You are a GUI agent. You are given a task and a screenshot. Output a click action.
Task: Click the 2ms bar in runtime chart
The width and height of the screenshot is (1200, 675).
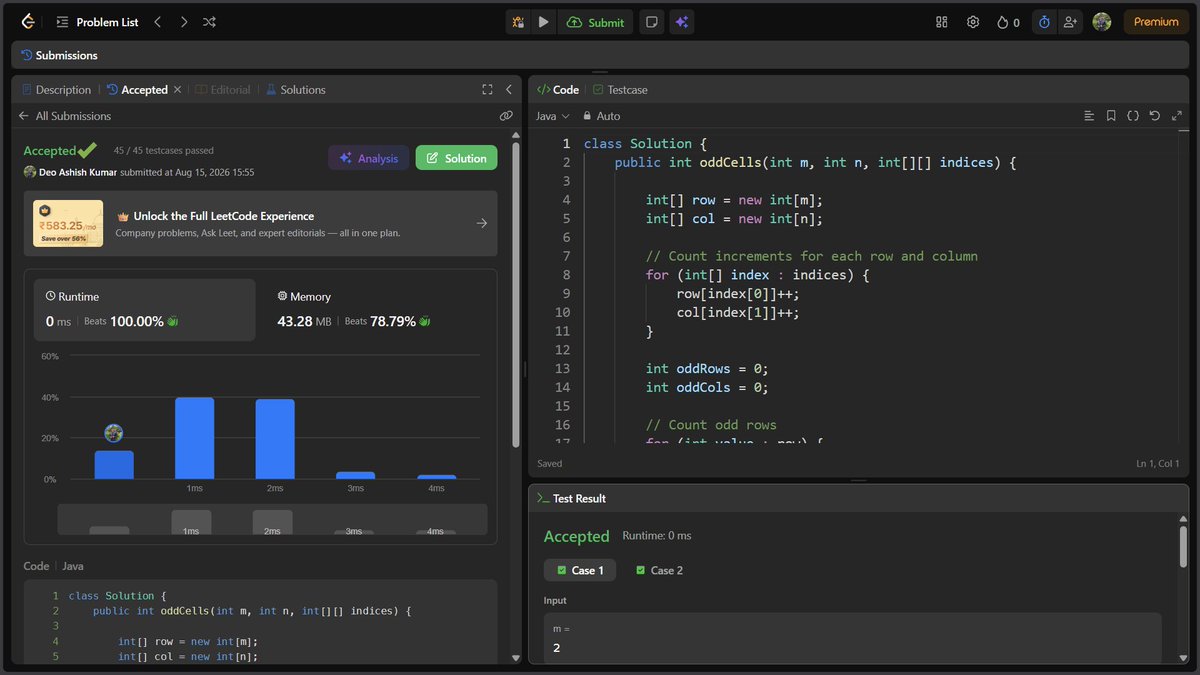pyautogui.click(x=275, y=439)
